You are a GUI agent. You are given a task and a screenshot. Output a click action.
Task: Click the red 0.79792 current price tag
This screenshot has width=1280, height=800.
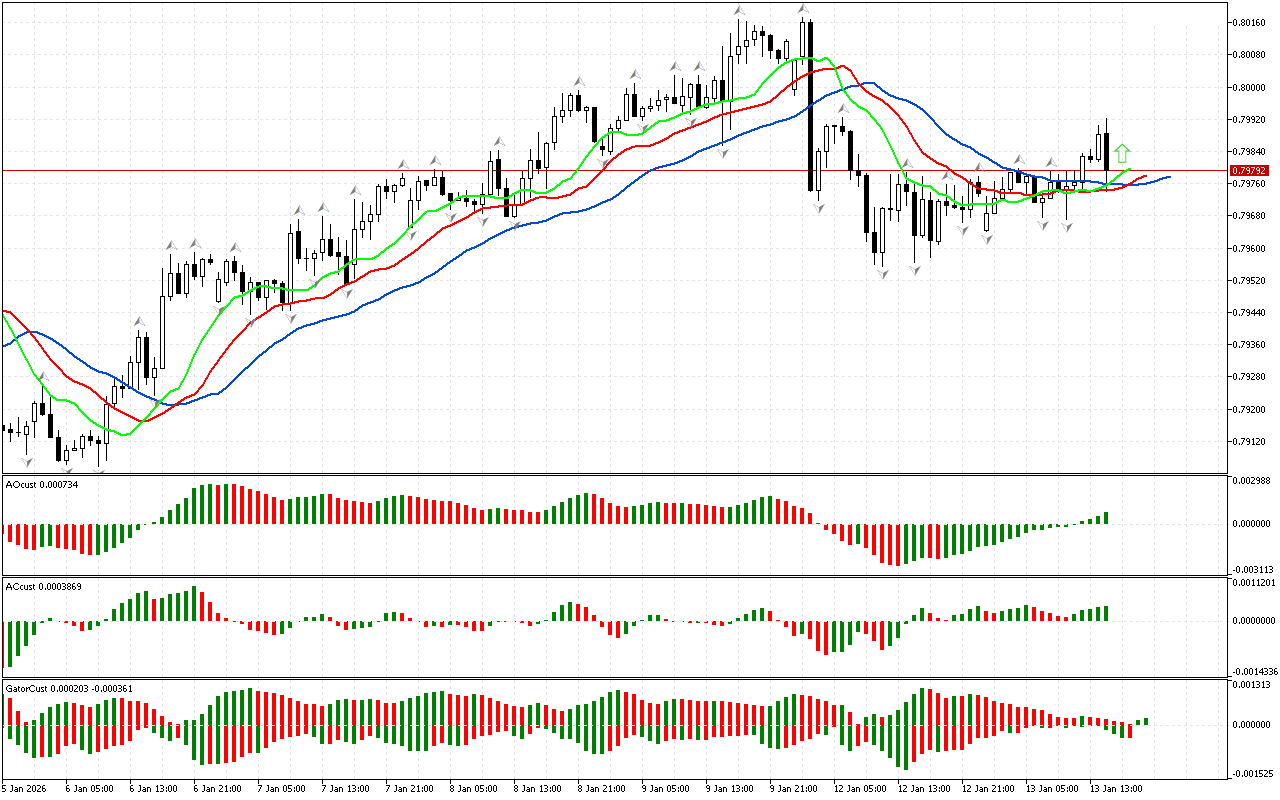tap(1249, 171)
